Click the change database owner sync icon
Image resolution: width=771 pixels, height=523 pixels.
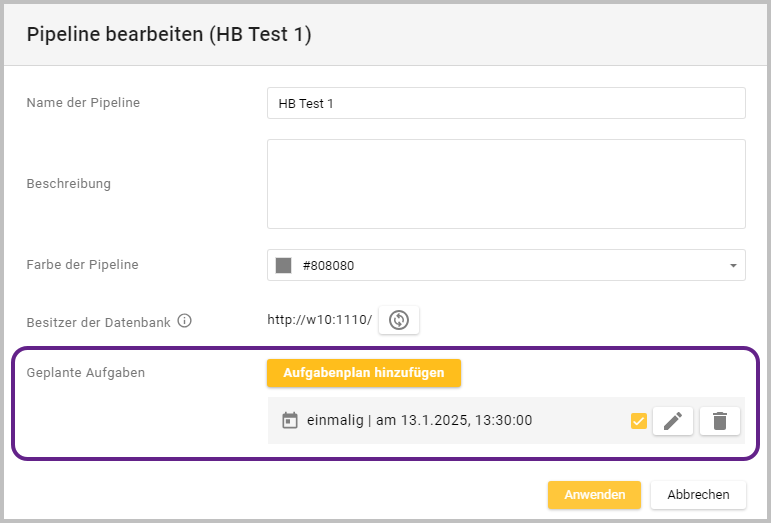pos(399,320)
